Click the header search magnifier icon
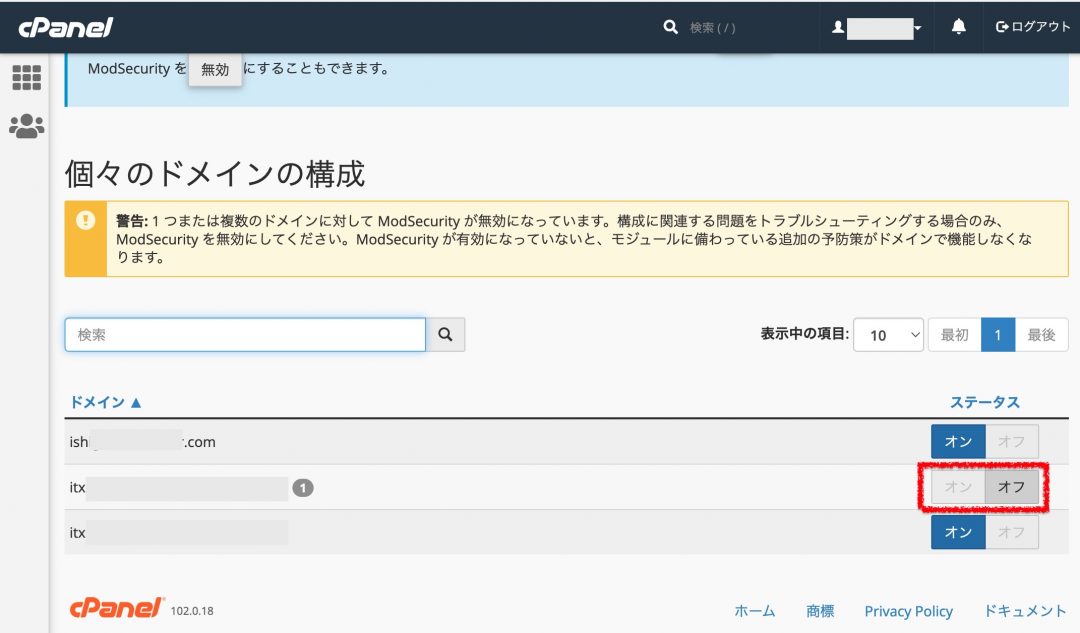The image size is (1080, 633). (671, 27)
